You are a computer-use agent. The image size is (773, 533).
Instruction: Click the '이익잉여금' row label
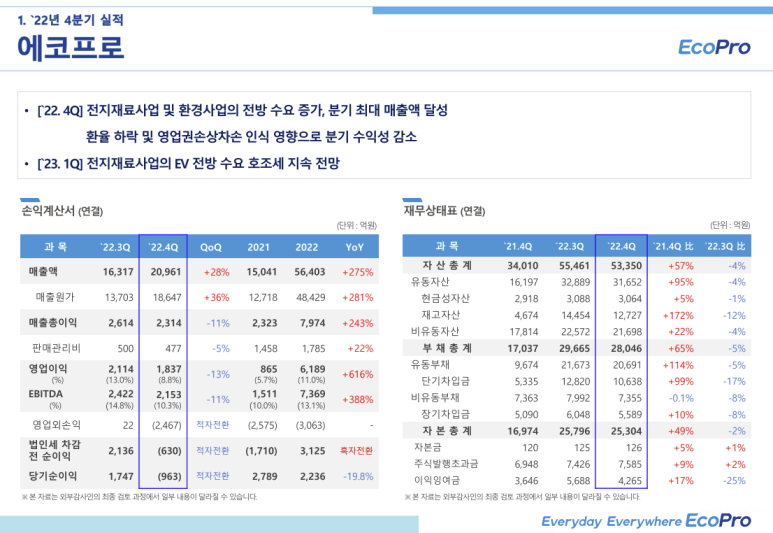tap(437, 480)
